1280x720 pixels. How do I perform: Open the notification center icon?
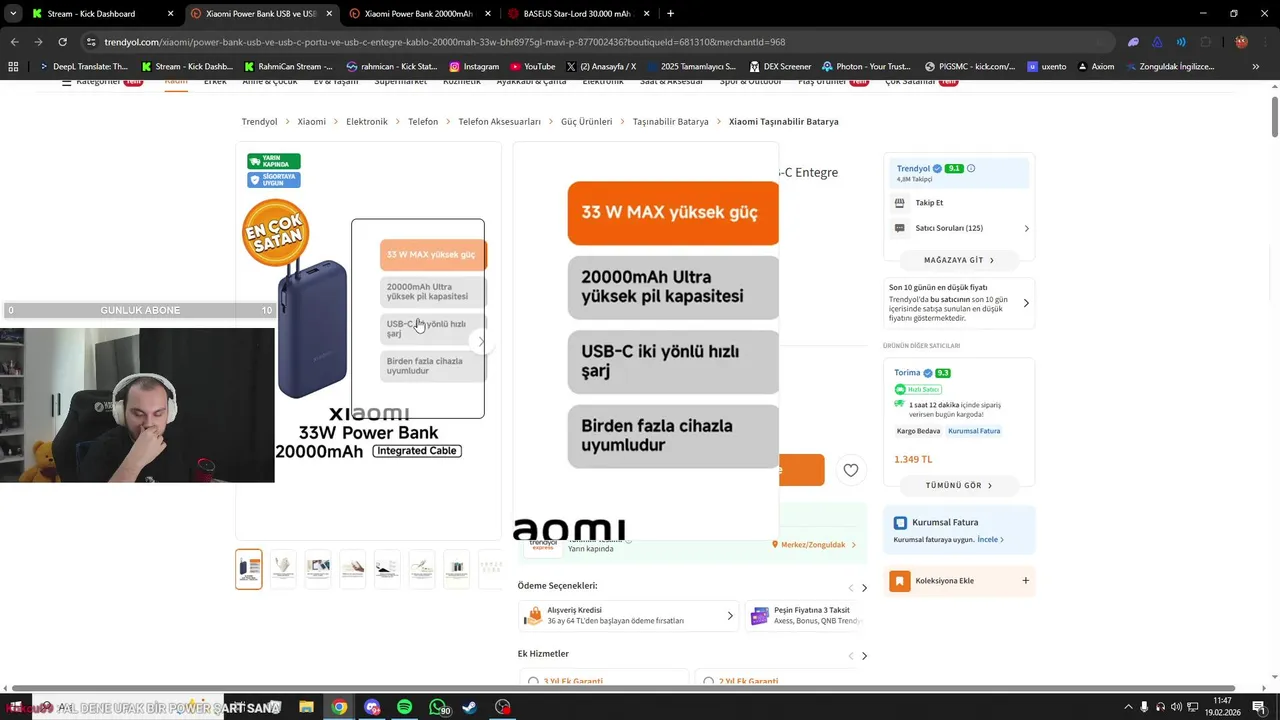(x=1259, y=707)
